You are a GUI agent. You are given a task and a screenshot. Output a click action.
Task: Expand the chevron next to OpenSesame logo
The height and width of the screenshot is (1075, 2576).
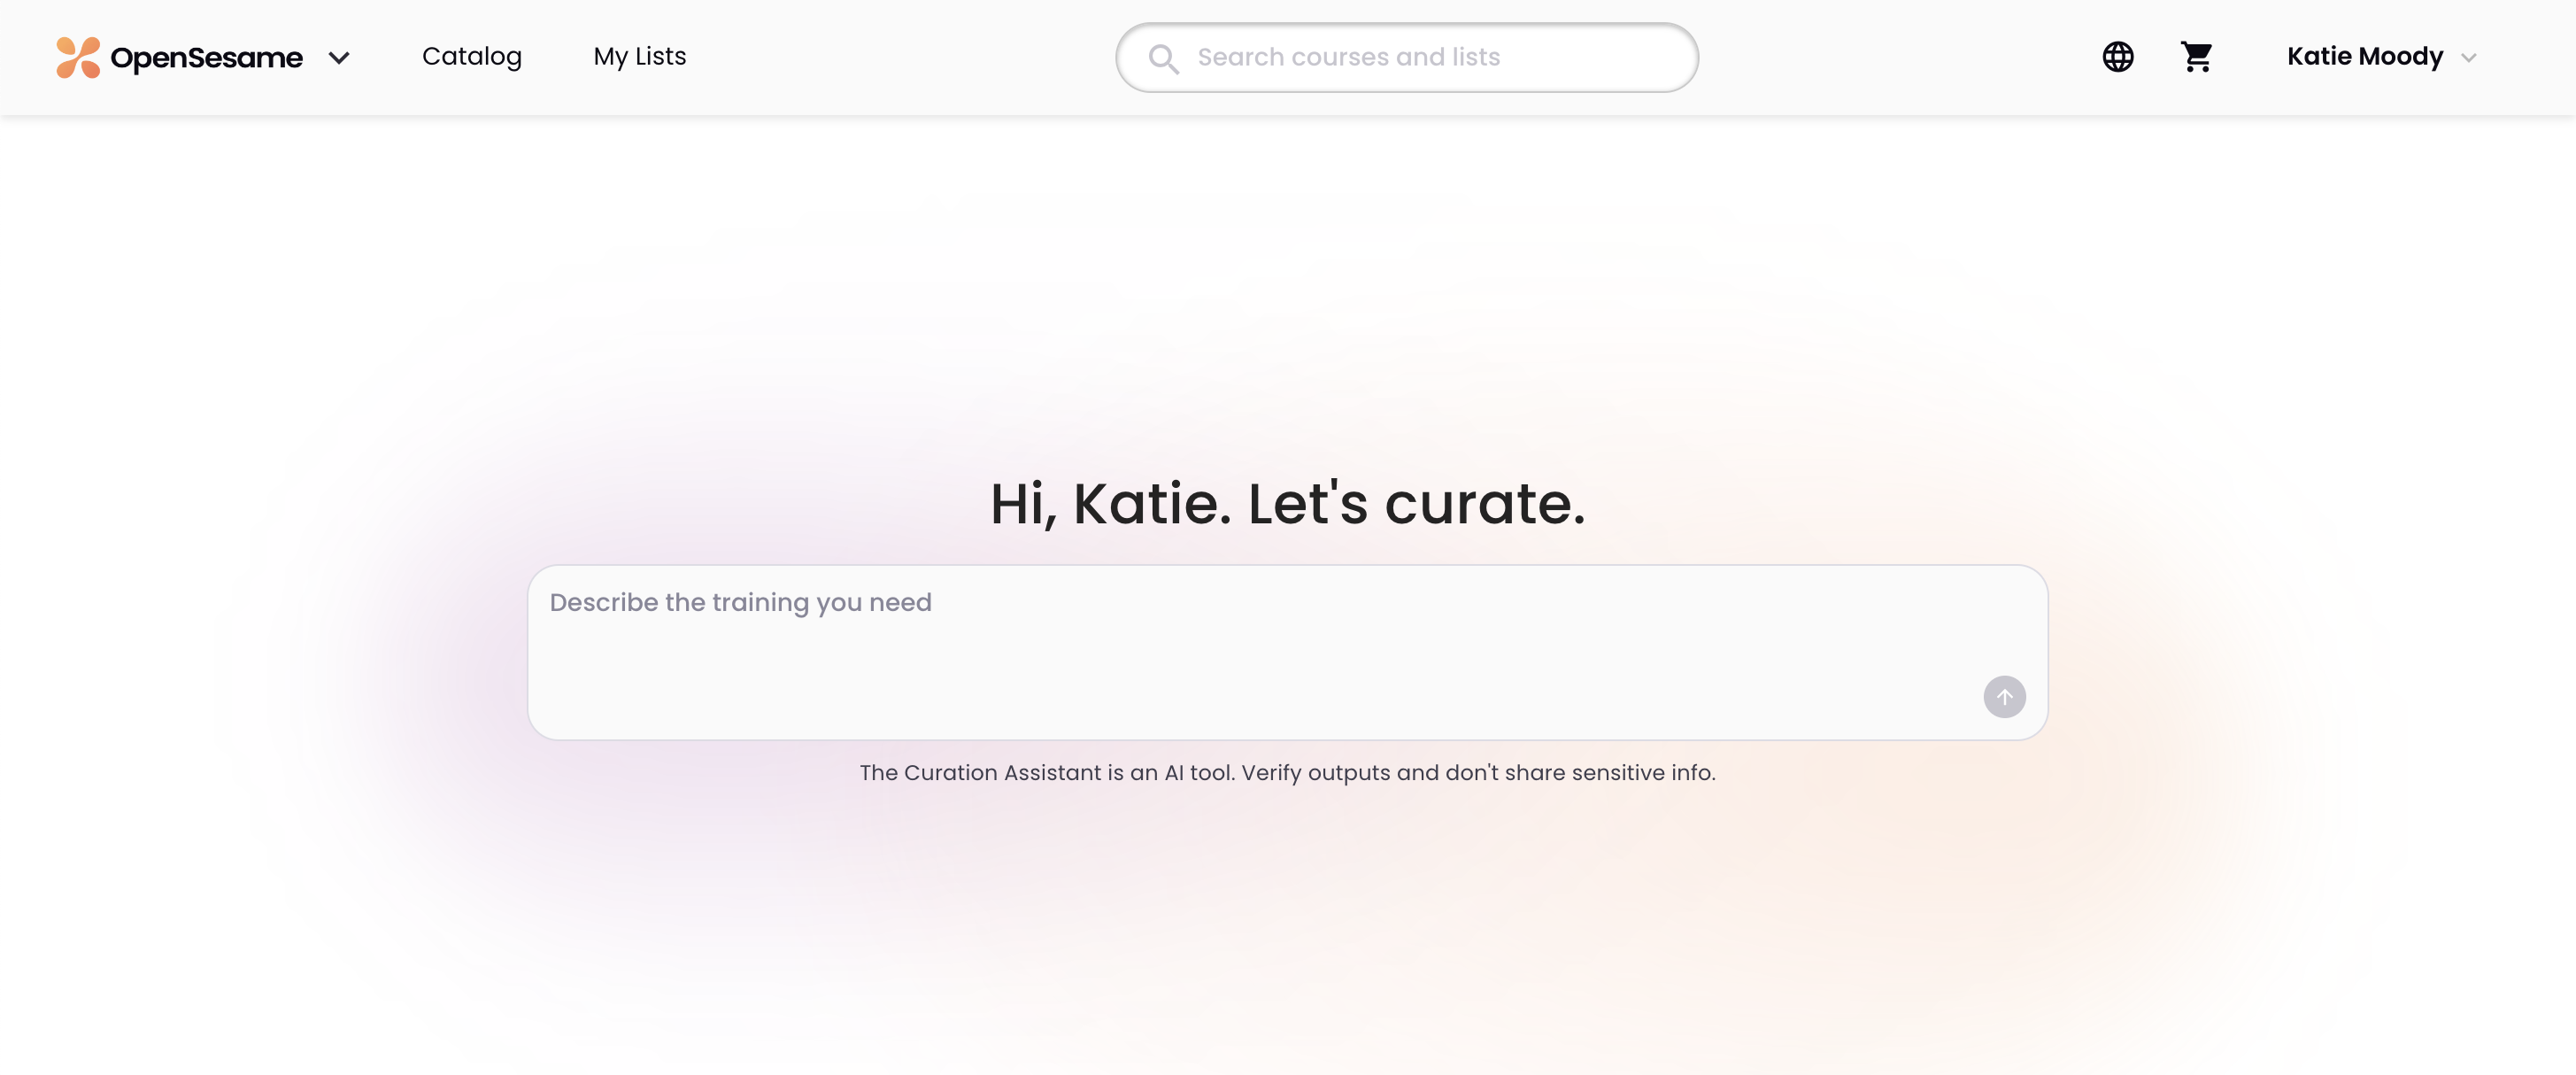339,58
